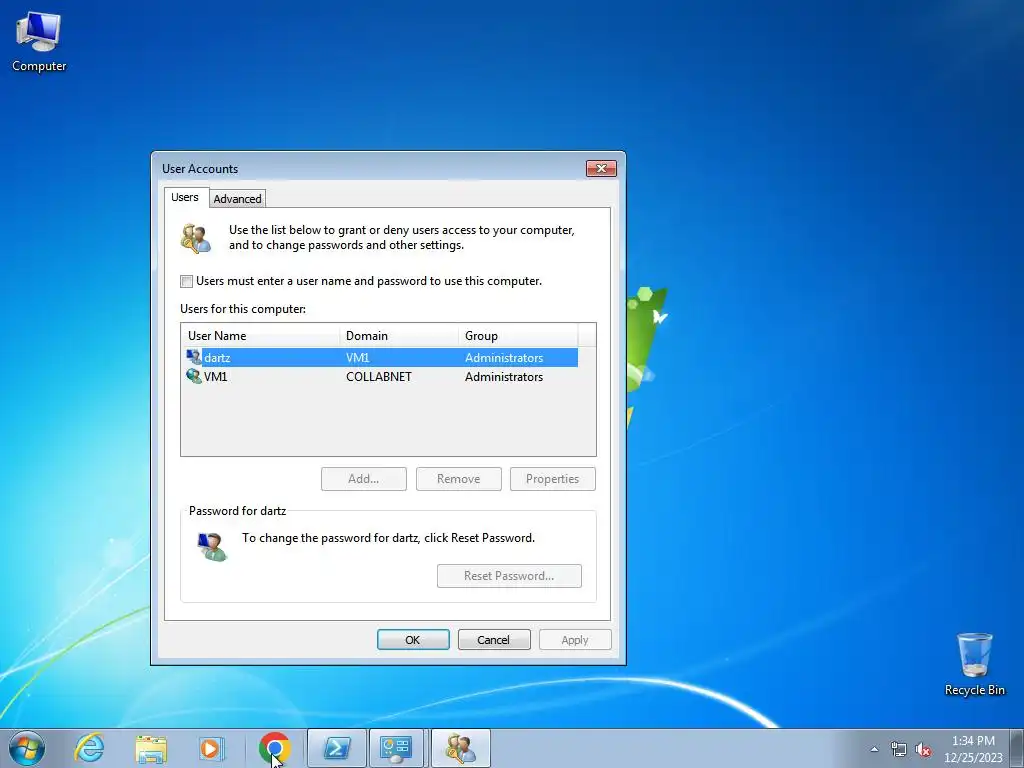Open the clock showing 1:34 PM
Viewport: 1024px width, 768px height.
tap(973, 749)
